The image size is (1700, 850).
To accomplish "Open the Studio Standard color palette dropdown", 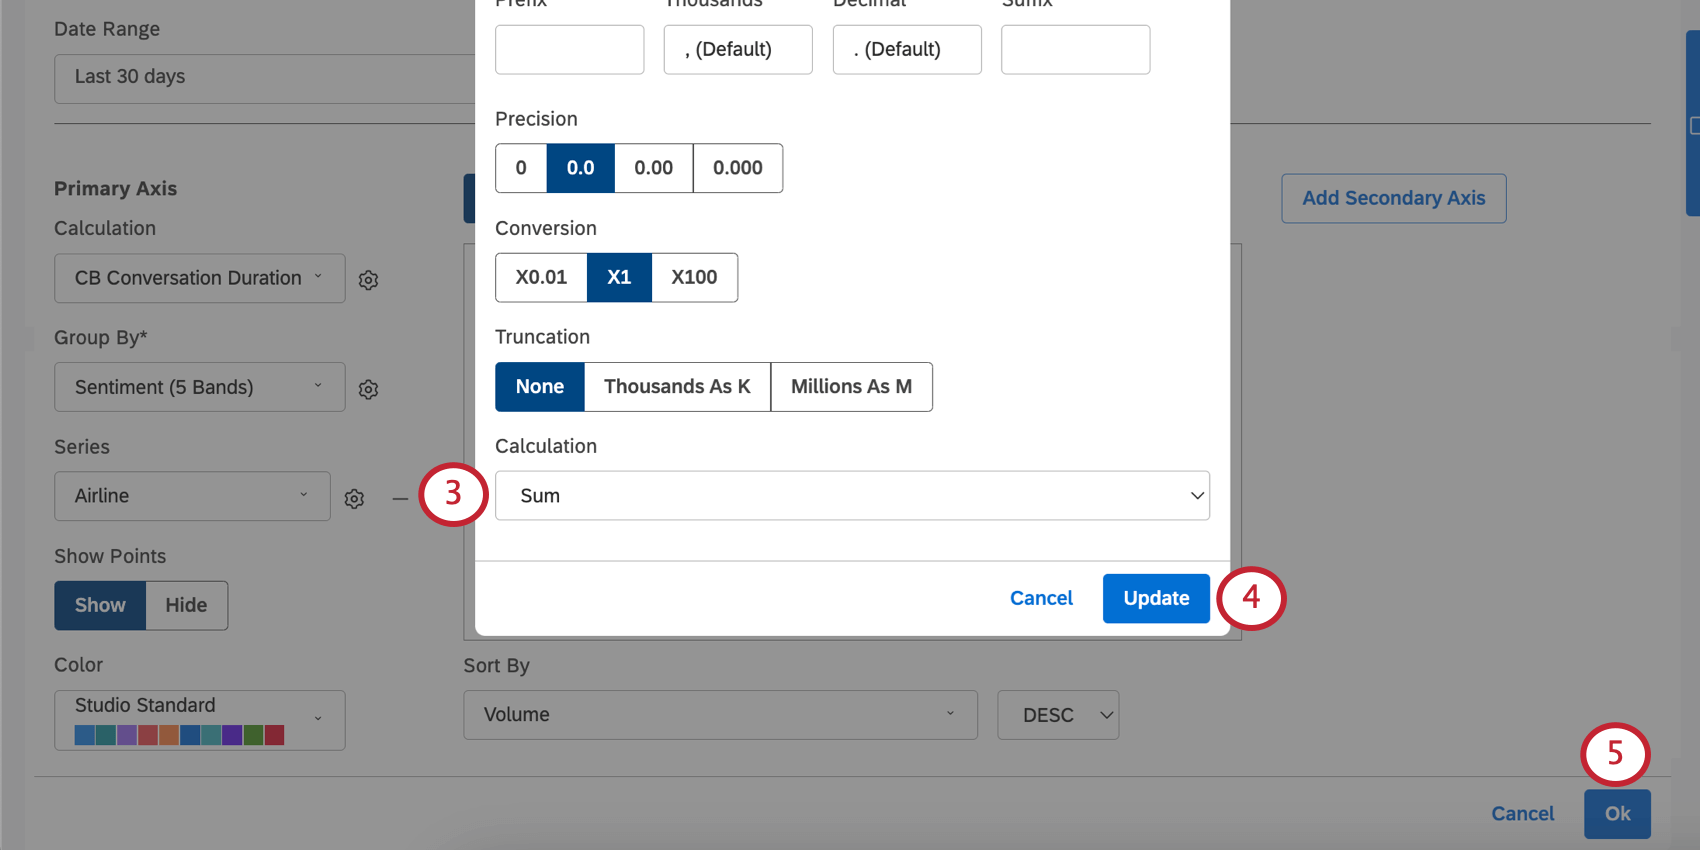I will (x=199, y=705).
